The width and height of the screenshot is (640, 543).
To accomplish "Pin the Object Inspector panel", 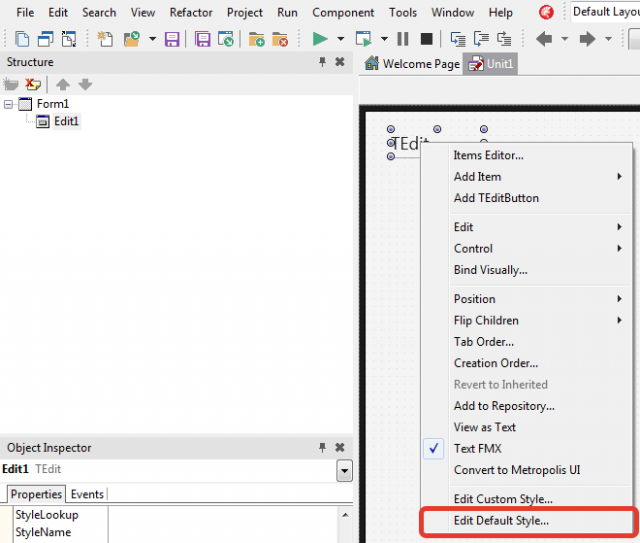I will pos(322,448).
